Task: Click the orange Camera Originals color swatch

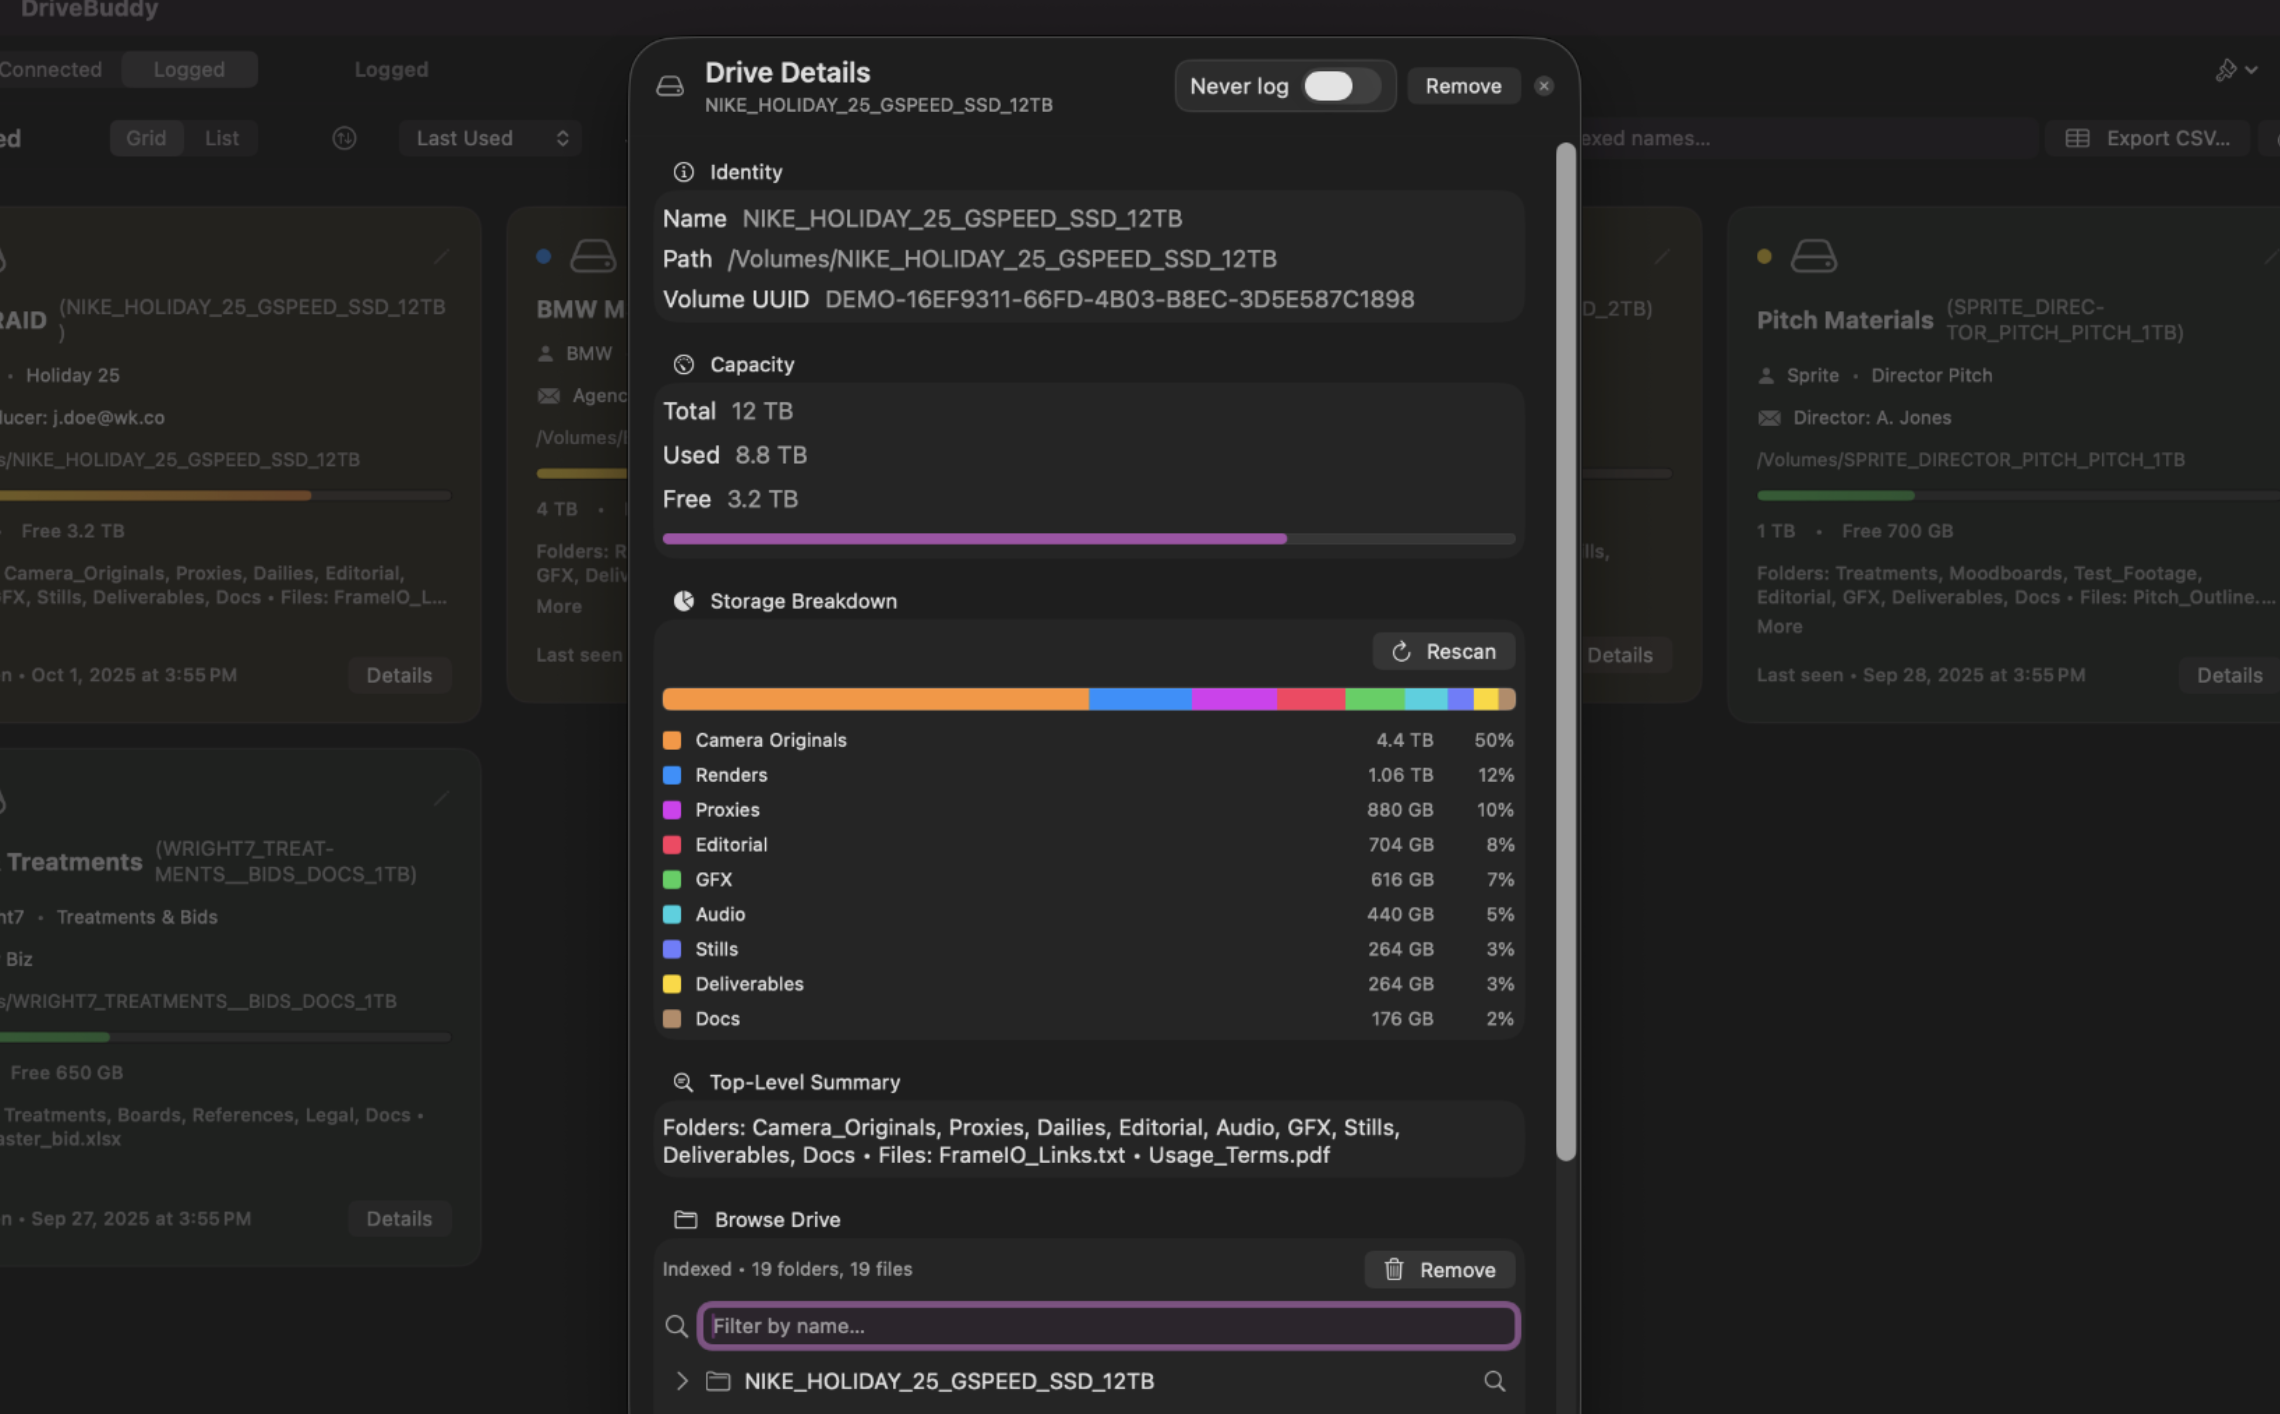Action: pos(672,740)
